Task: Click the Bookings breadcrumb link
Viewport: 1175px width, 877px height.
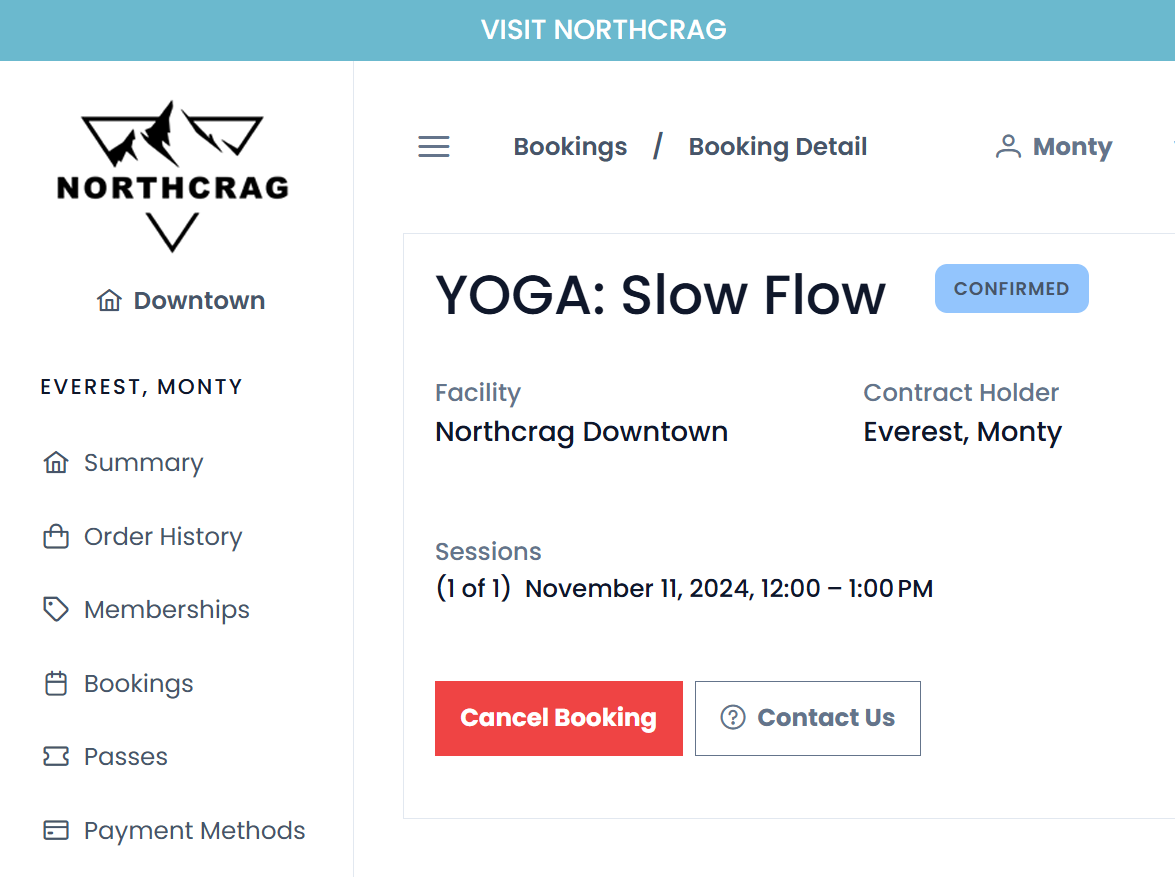Action: [x=570, y=147]
